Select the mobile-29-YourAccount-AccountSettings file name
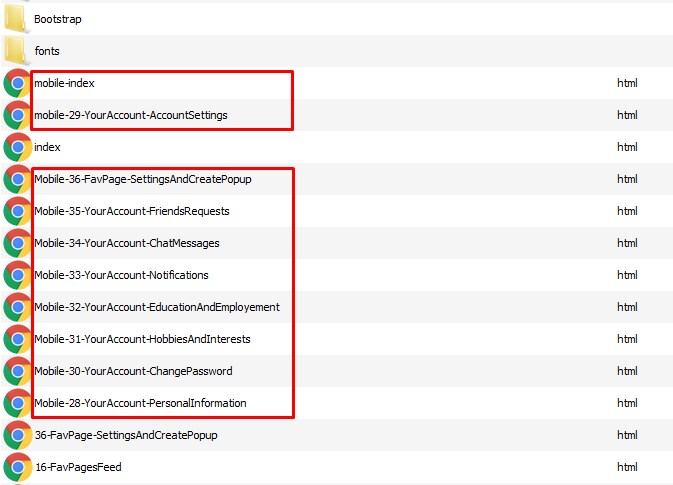Image resolution: width=673 pixels, height=485 pixels. [x=130, y=115]
